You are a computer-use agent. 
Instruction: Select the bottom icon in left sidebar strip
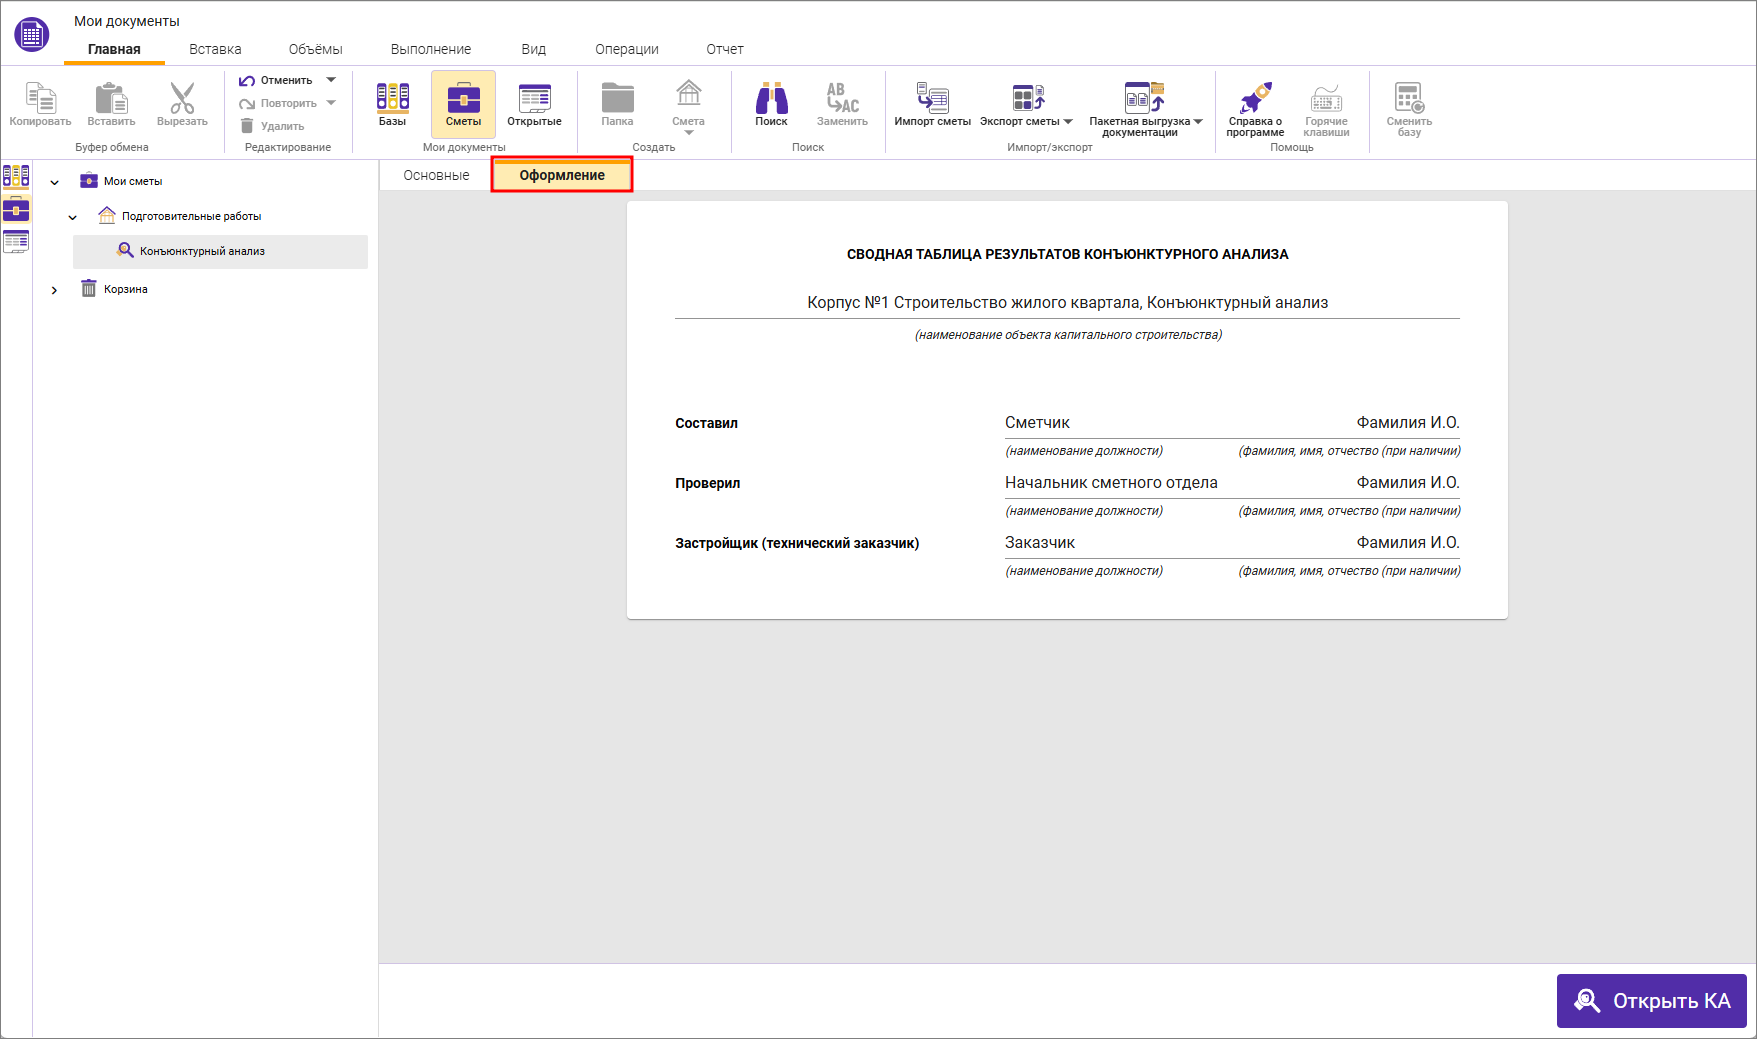[16, 242]
